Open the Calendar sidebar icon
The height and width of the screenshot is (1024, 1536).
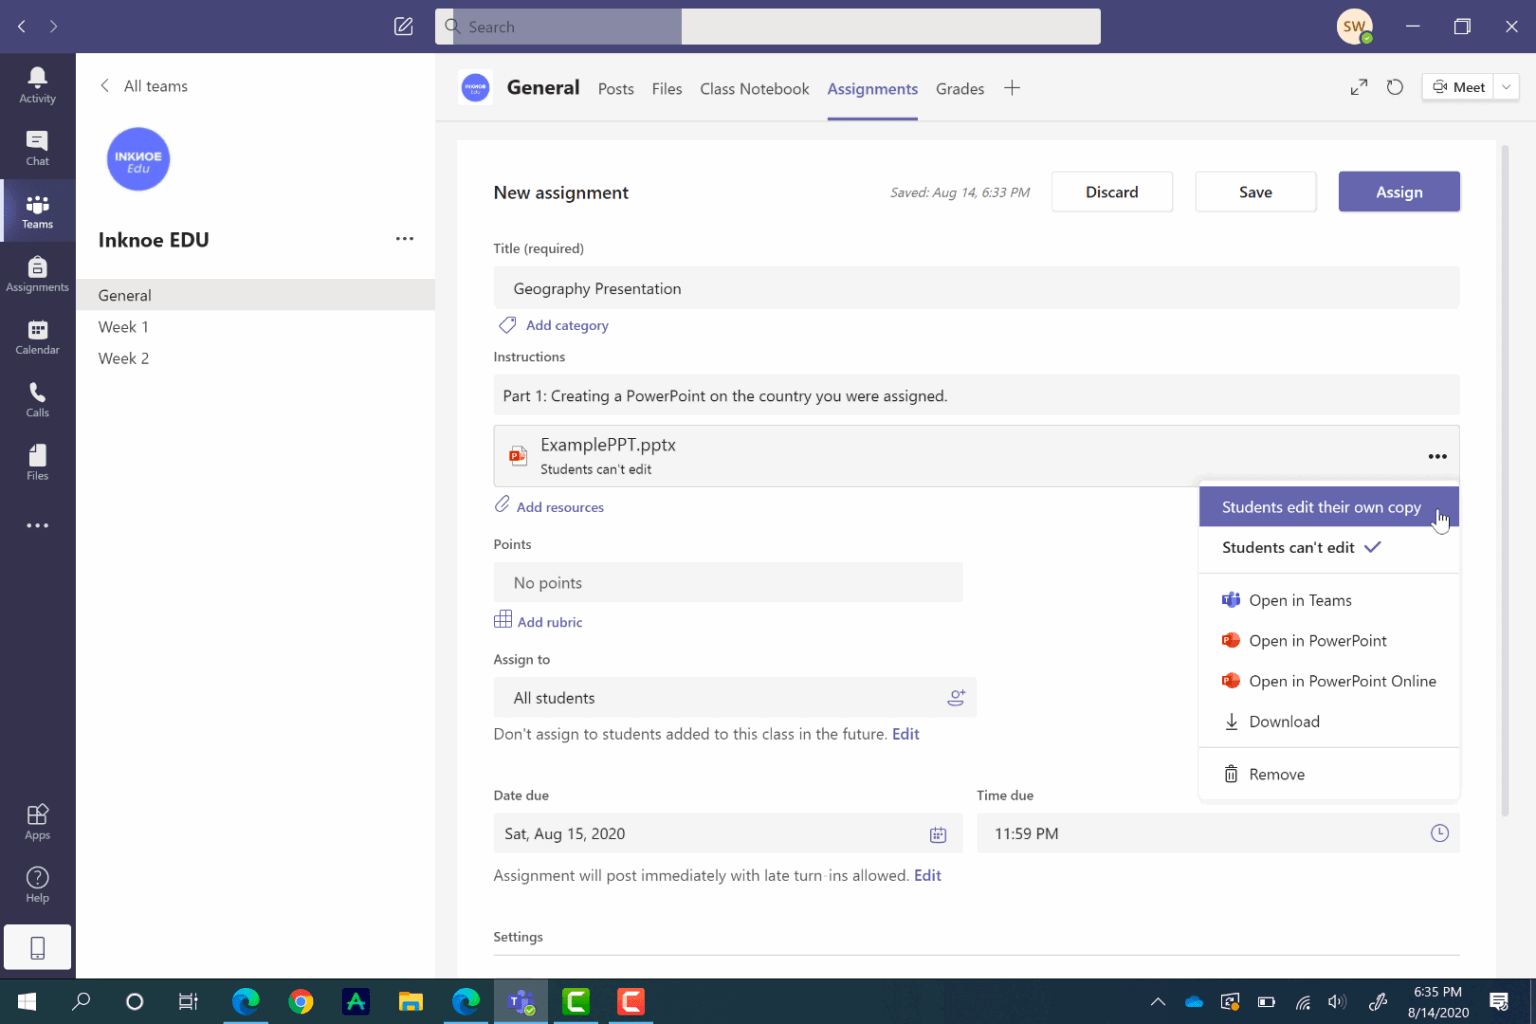pos(37,335)
